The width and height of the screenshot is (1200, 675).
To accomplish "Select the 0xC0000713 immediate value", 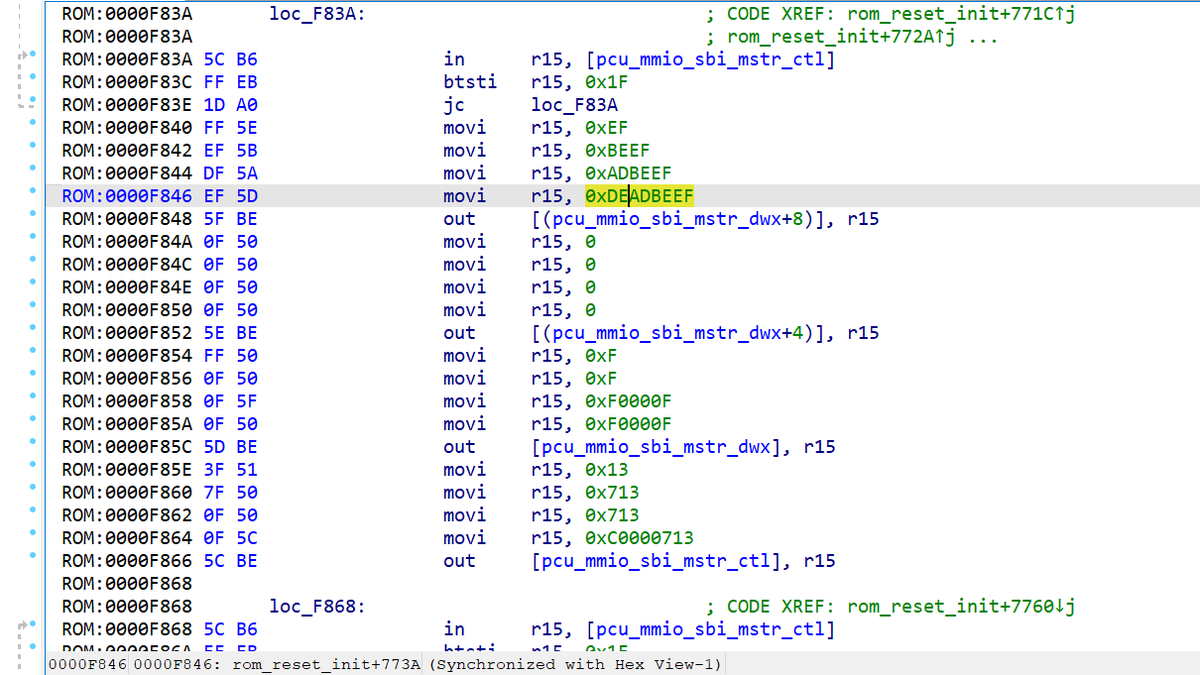I will coord(639,538).
